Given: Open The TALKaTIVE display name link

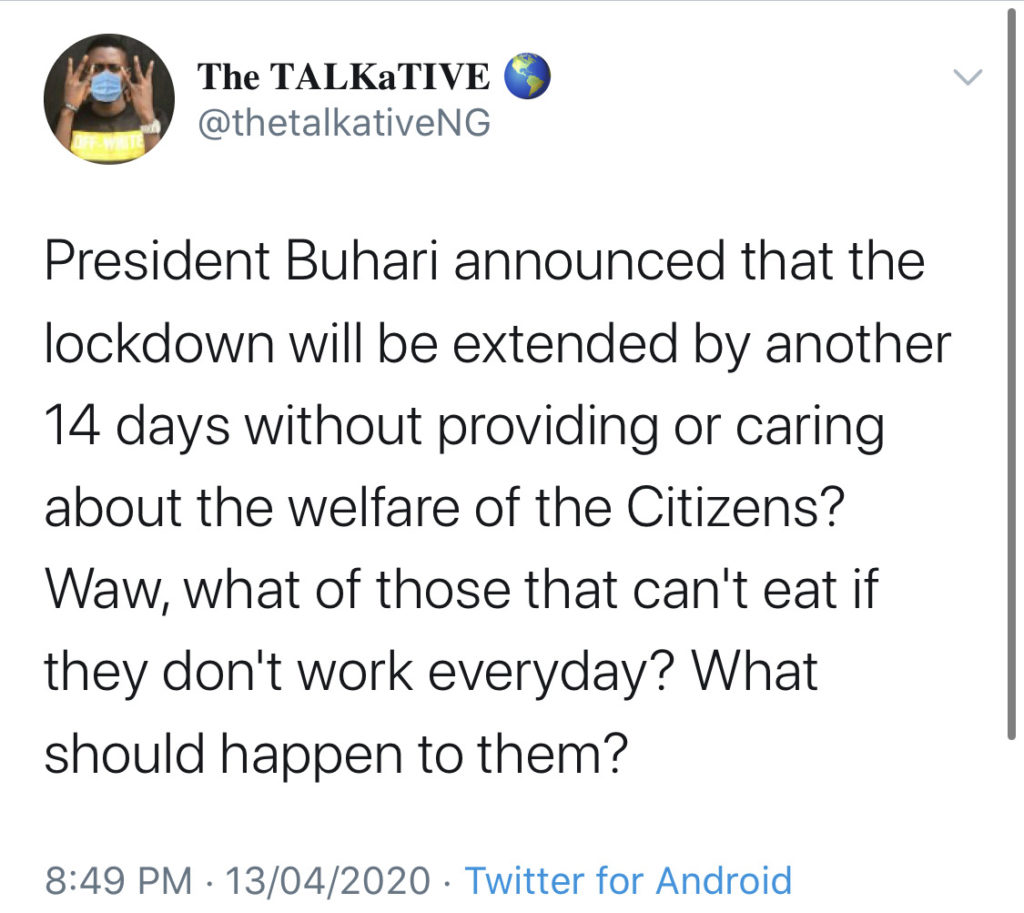Looking at the screenshot, I should [343, 77].
